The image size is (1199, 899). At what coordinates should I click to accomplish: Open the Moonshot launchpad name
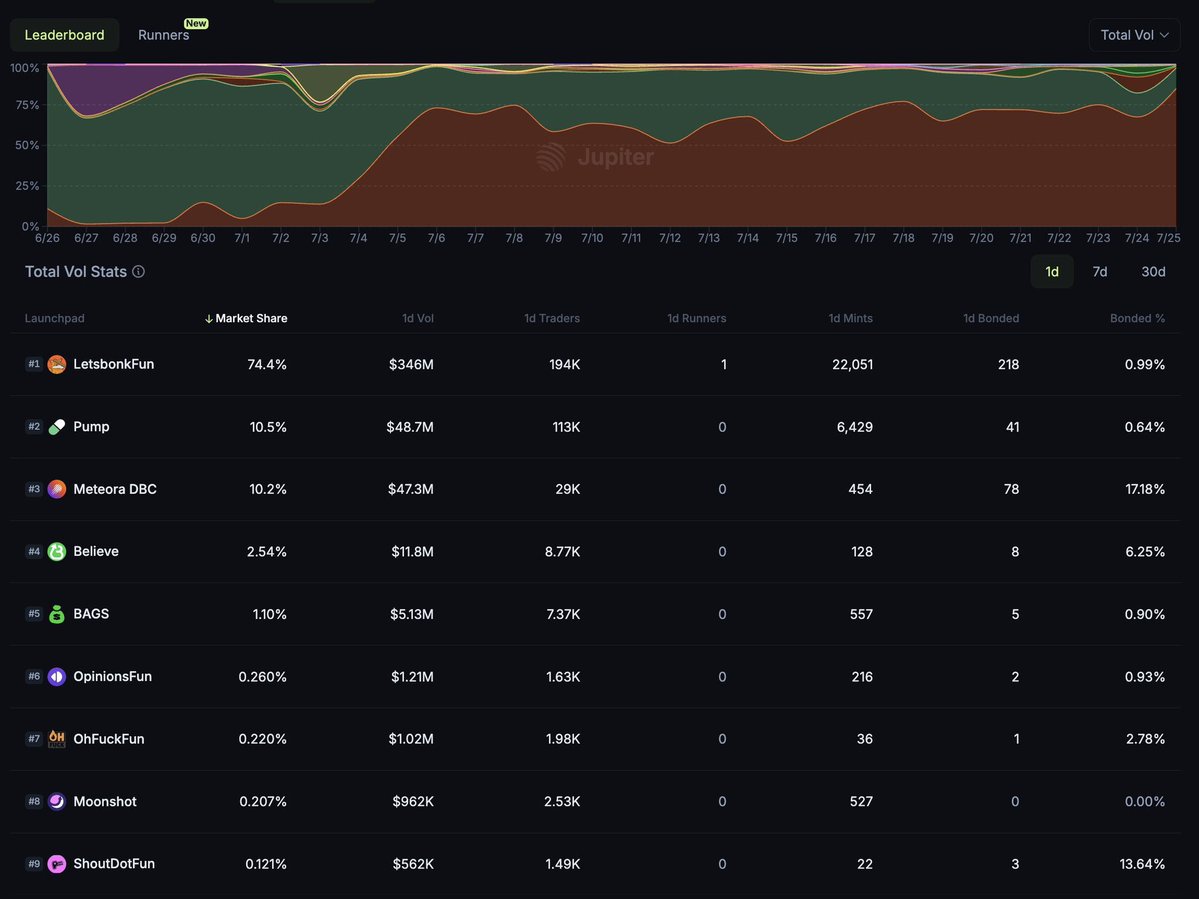click(x=105, y=802)
